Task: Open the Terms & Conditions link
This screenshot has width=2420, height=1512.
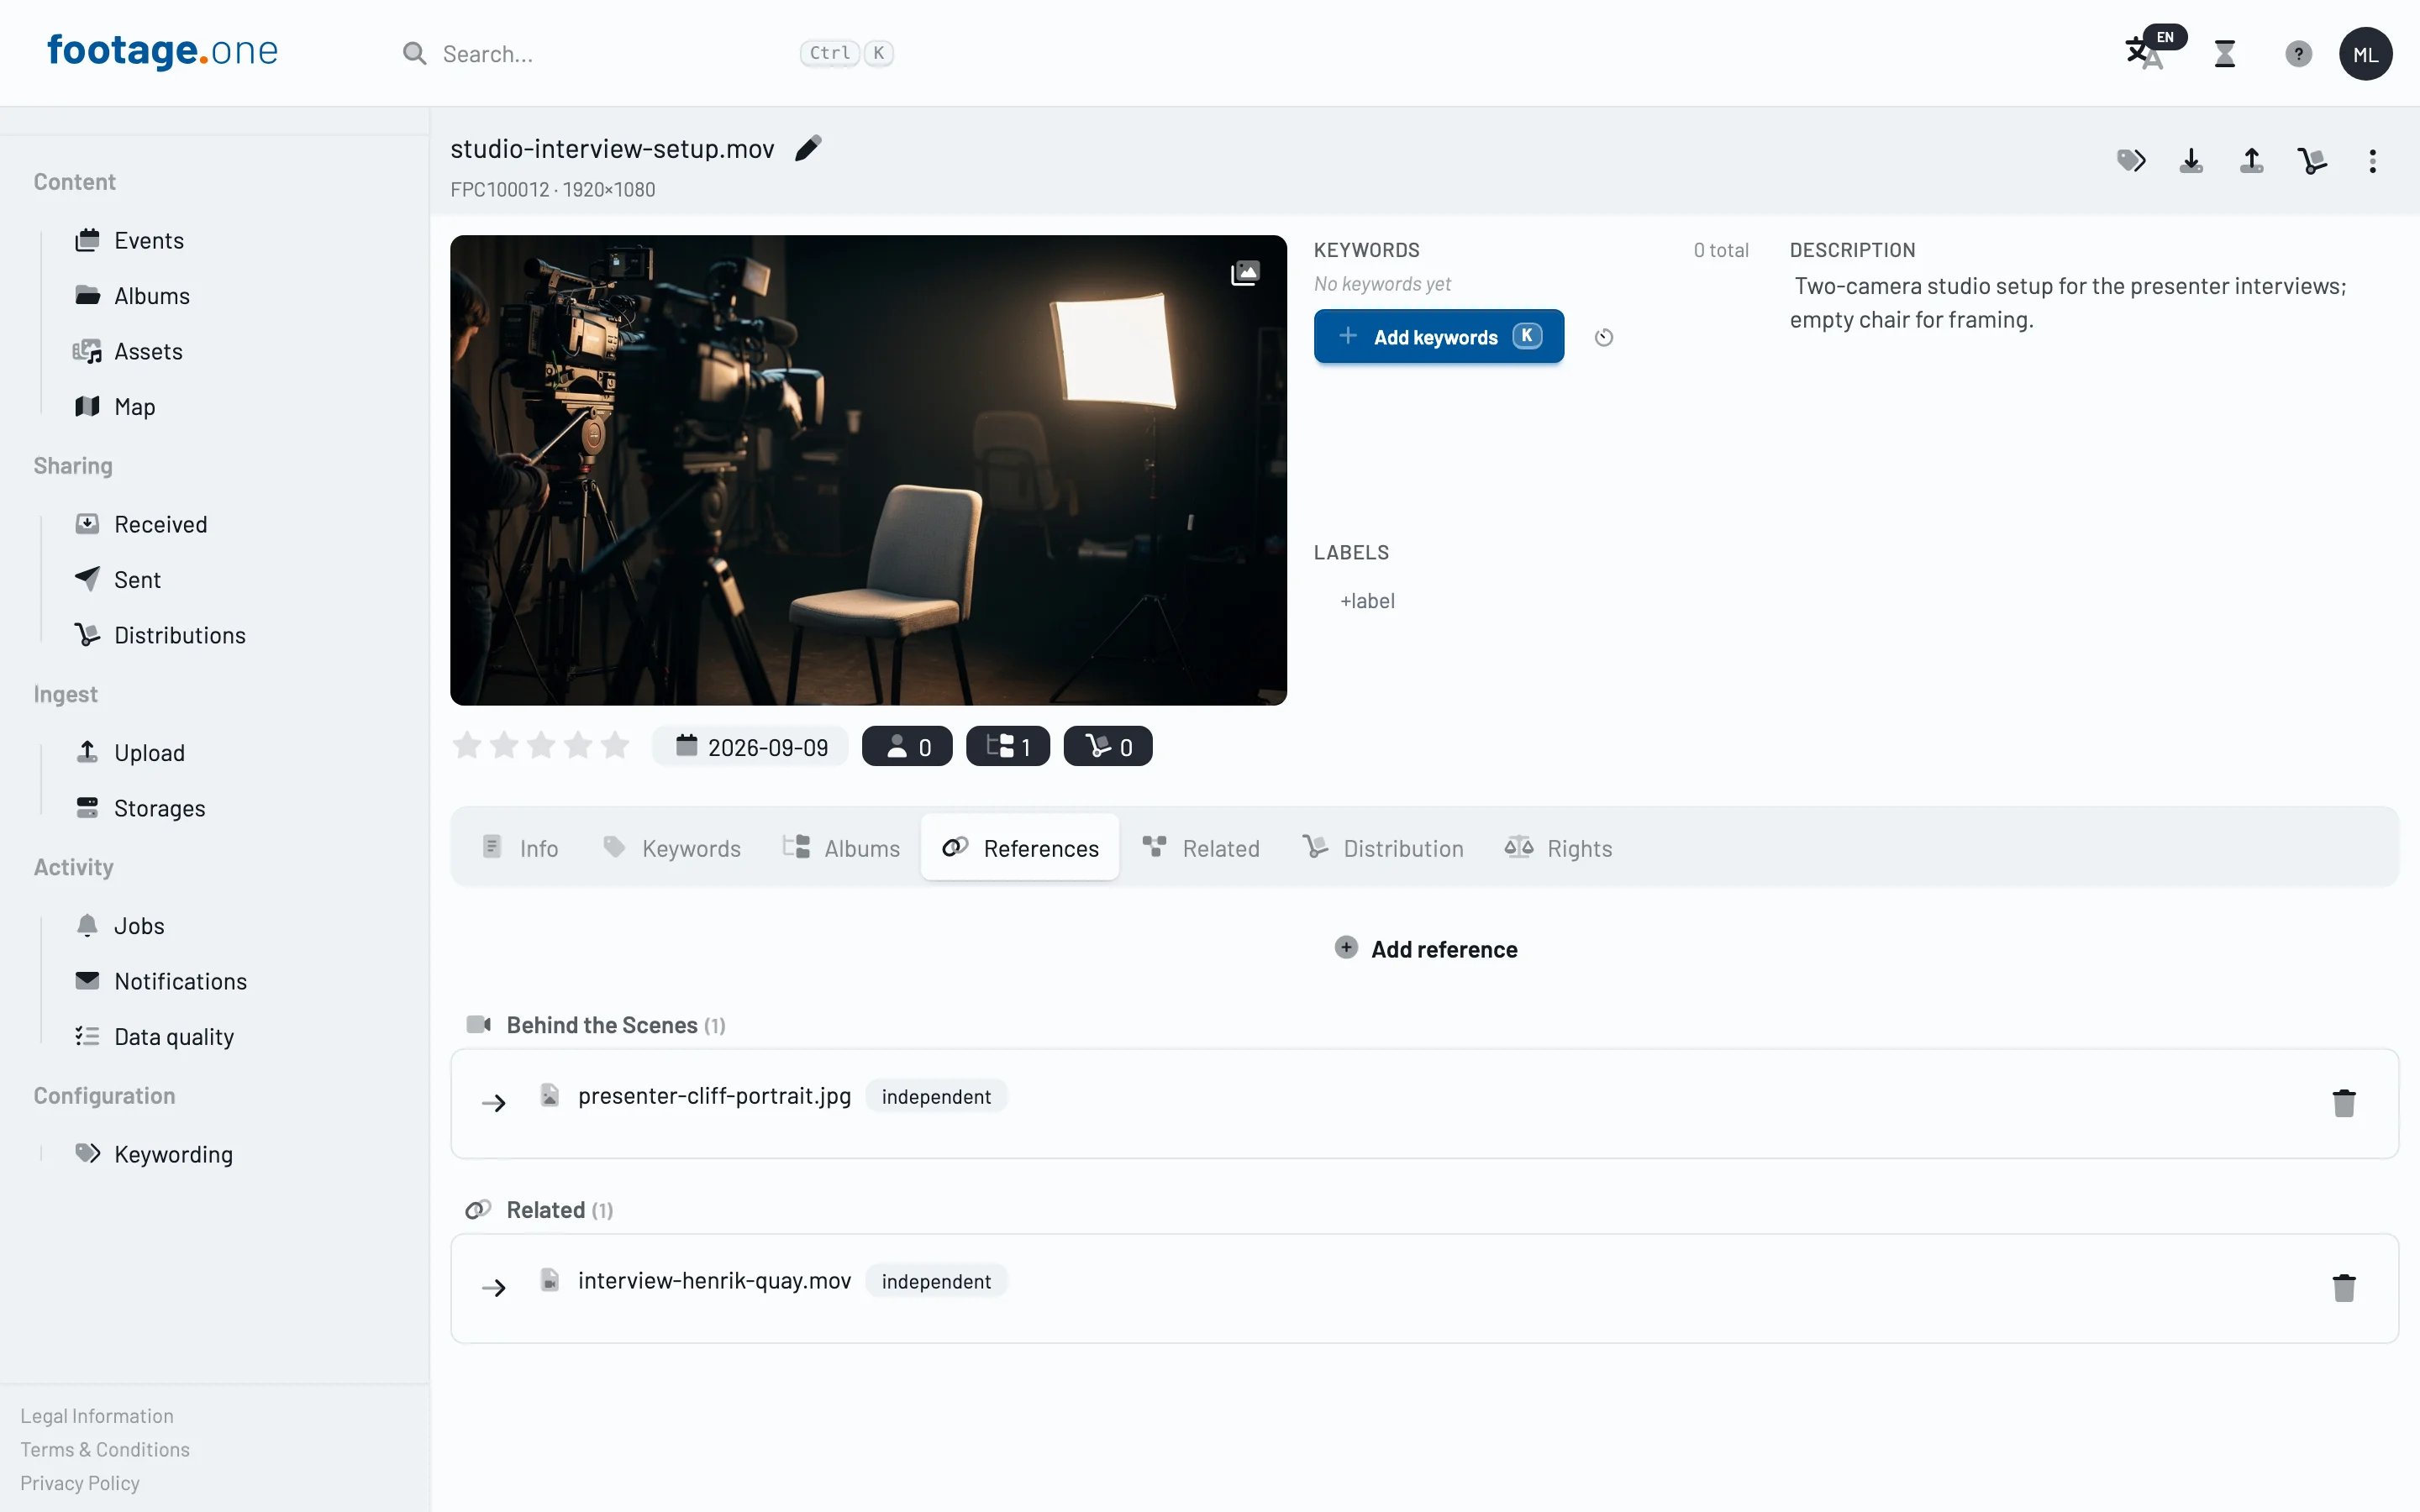Action: point(105,1449)
